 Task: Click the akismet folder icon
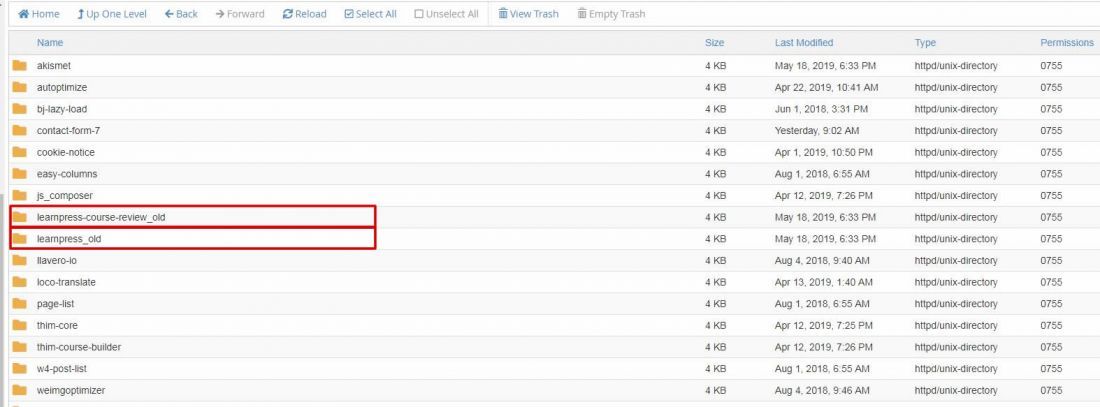(20, 66)
